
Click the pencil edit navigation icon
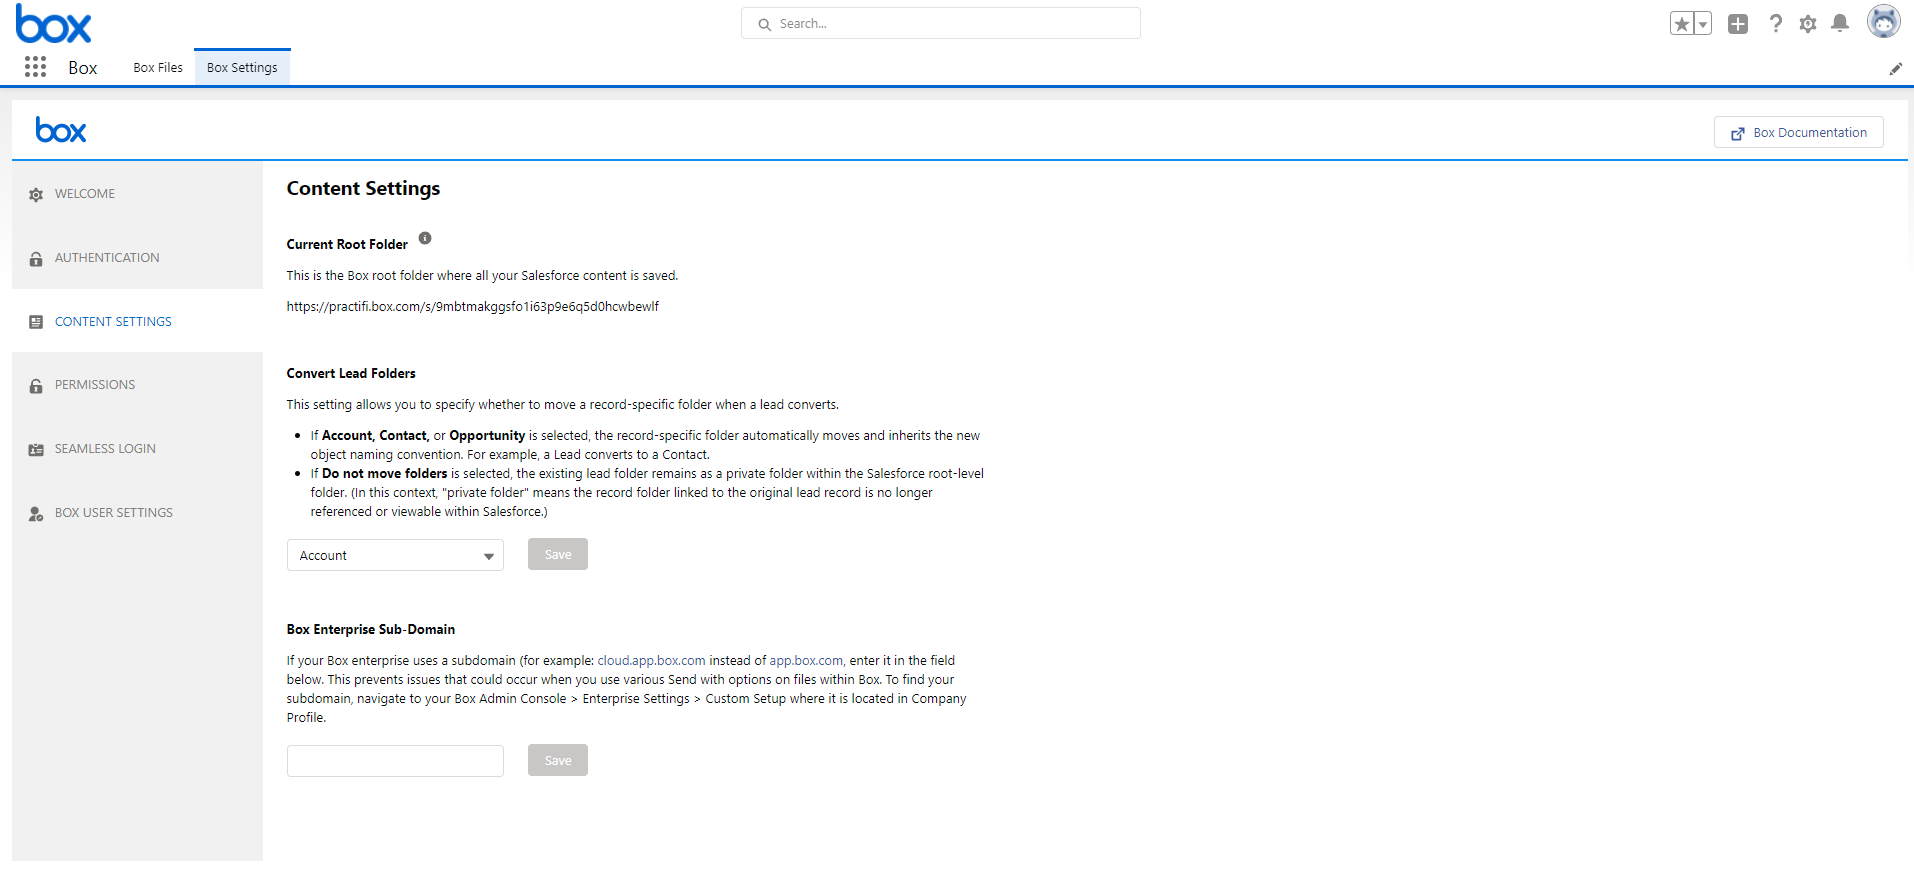click(1895, 69)
